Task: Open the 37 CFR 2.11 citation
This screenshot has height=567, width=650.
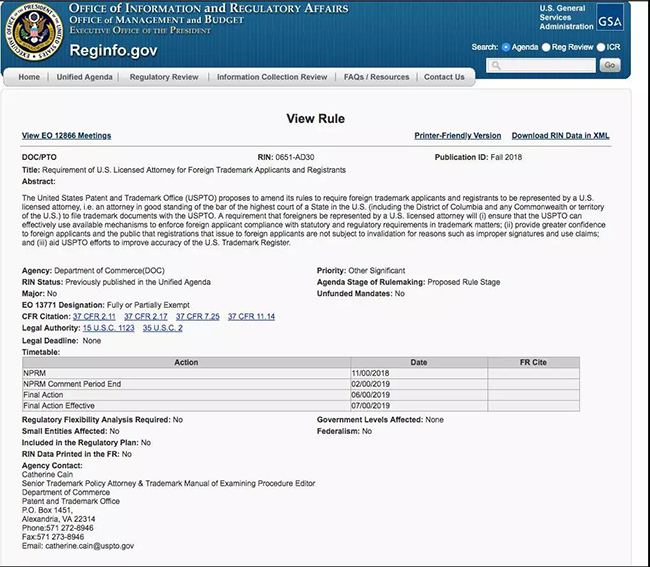Action: click(94, 317)
